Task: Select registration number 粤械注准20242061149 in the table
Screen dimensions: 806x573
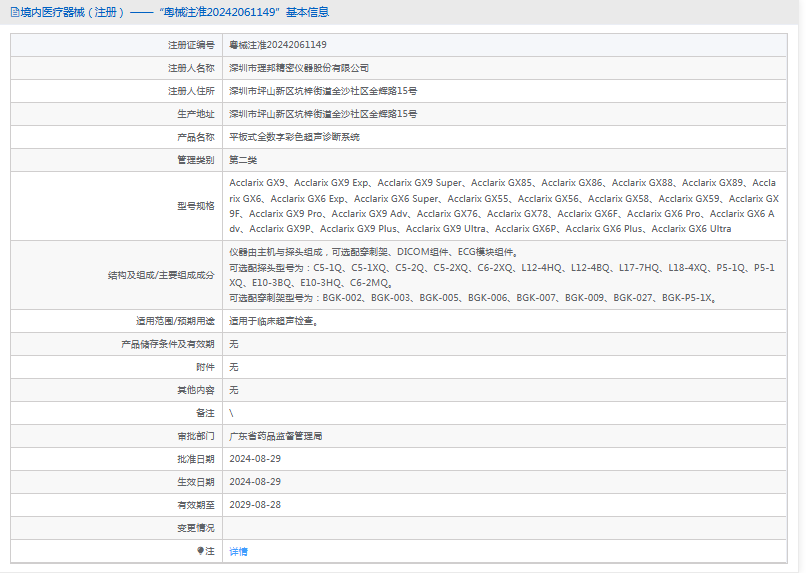Action: [278, 45]
